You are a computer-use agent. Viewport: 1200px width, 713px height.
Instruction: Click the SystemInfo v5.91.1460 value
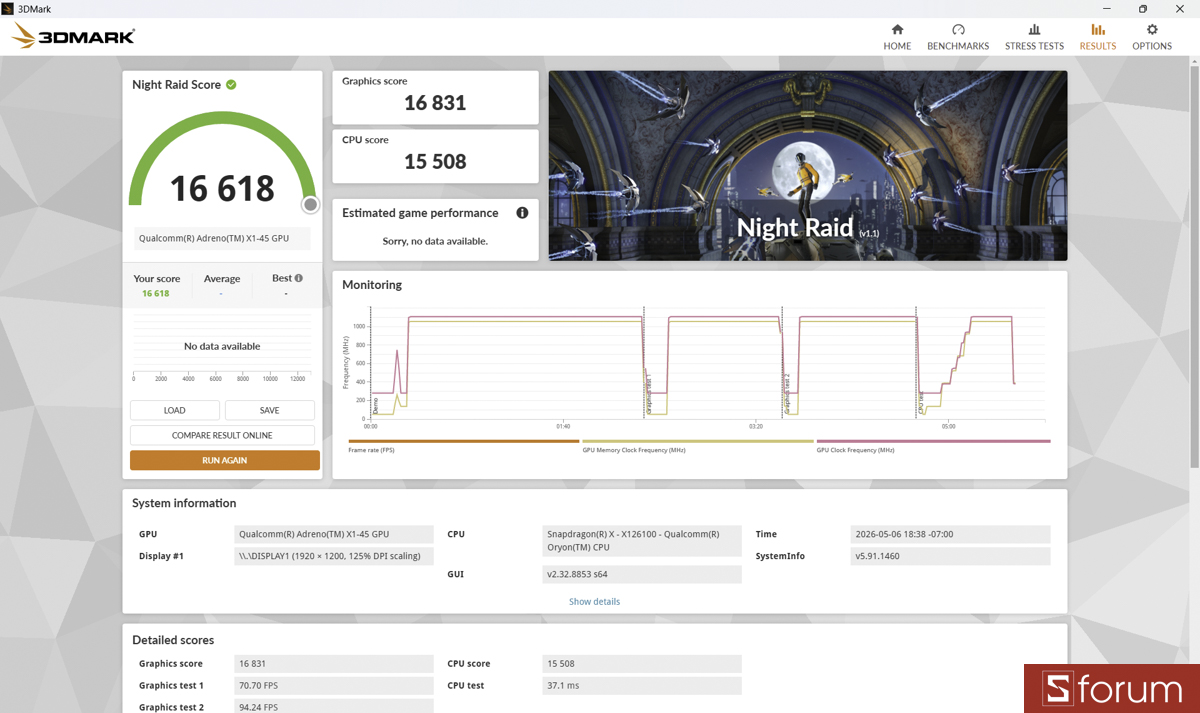(950, 556)
